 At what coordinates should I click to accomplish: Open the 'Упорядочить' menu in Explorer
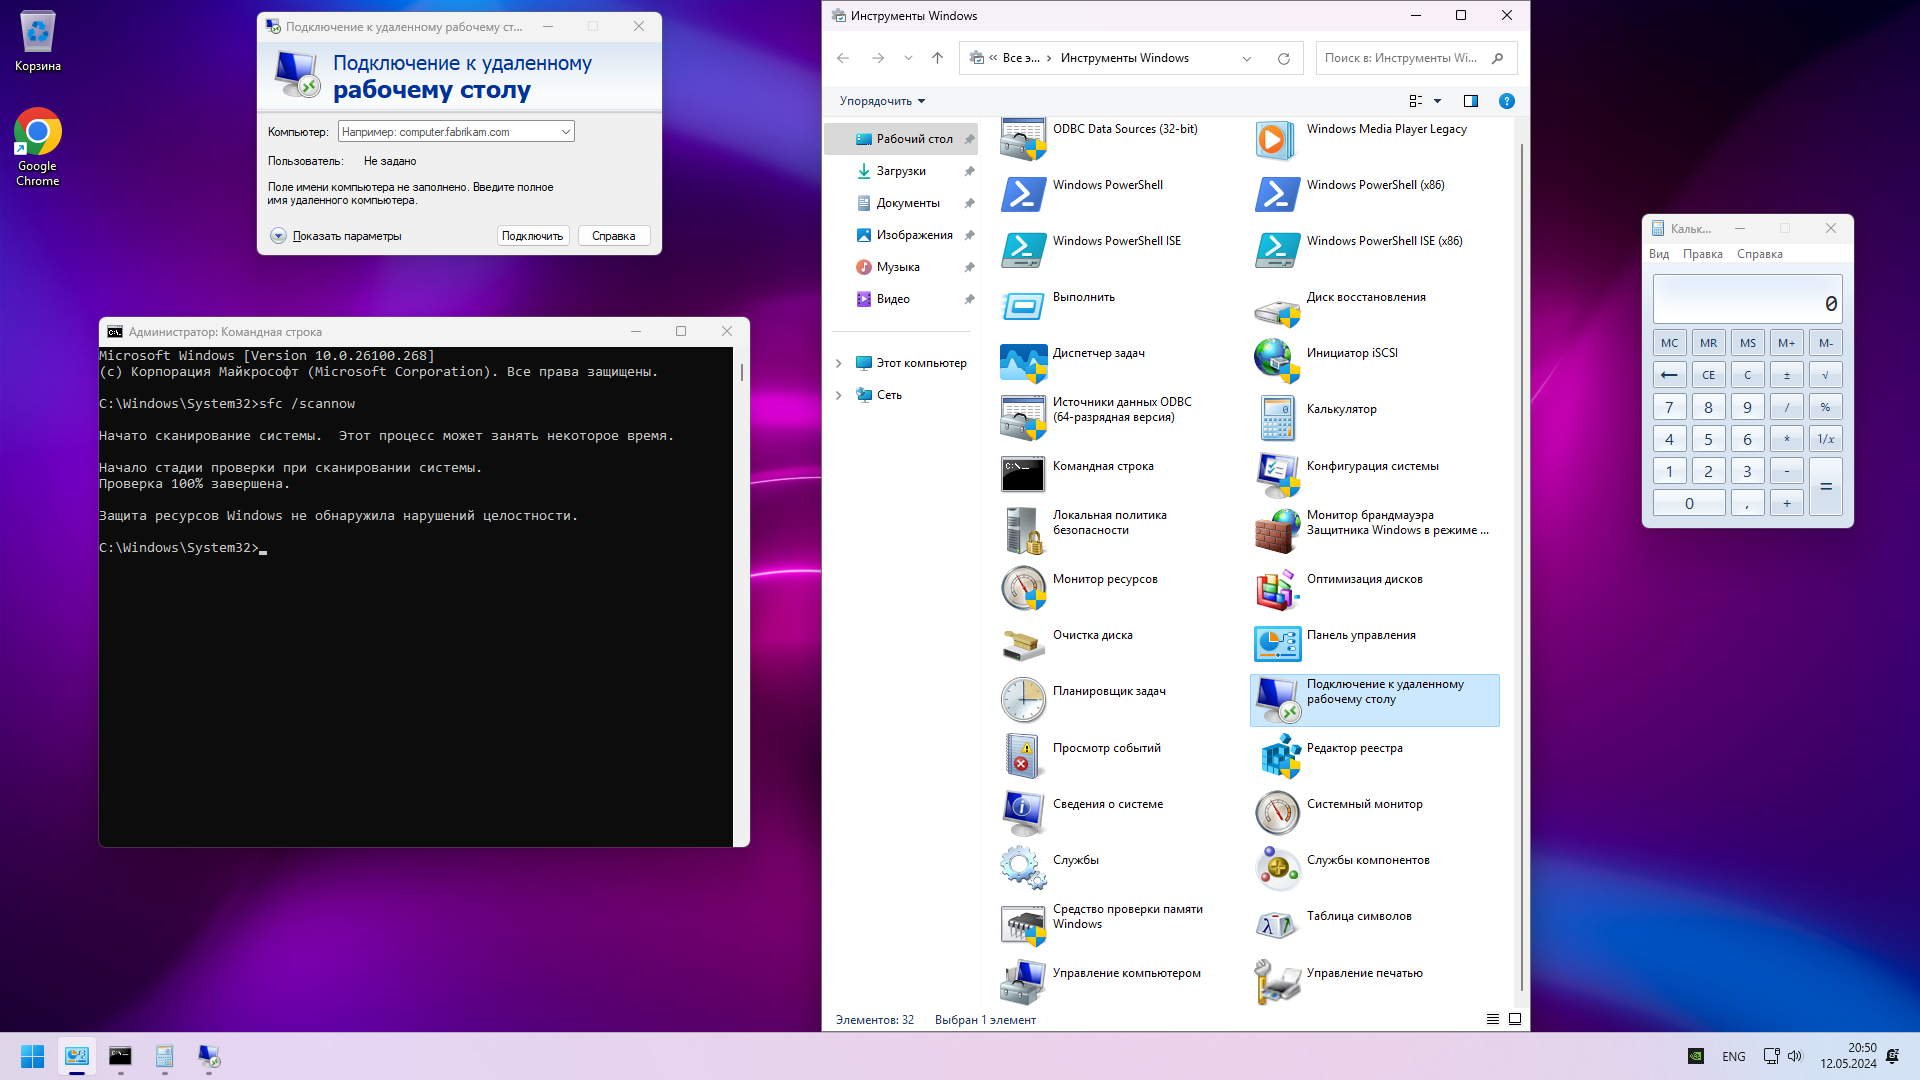882,101
